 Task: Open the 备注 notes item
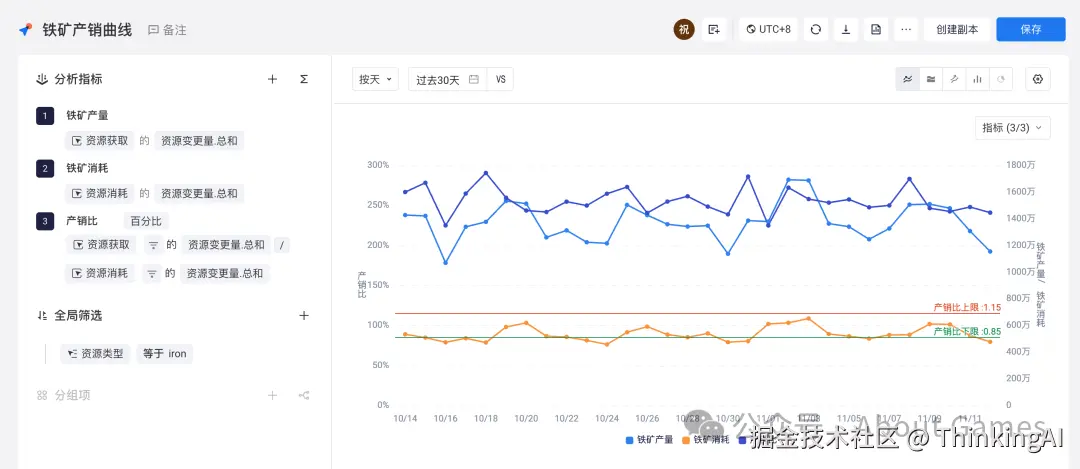pos(167,30)
